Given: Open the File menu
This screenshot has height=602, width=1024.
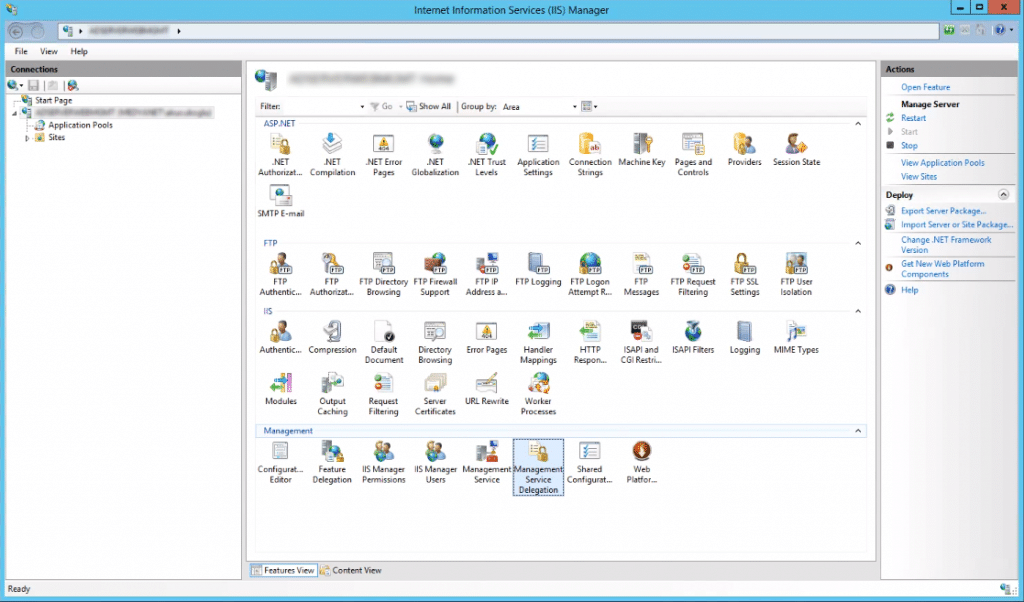Looking at the screenshot, I should click(x=21, y=51).
